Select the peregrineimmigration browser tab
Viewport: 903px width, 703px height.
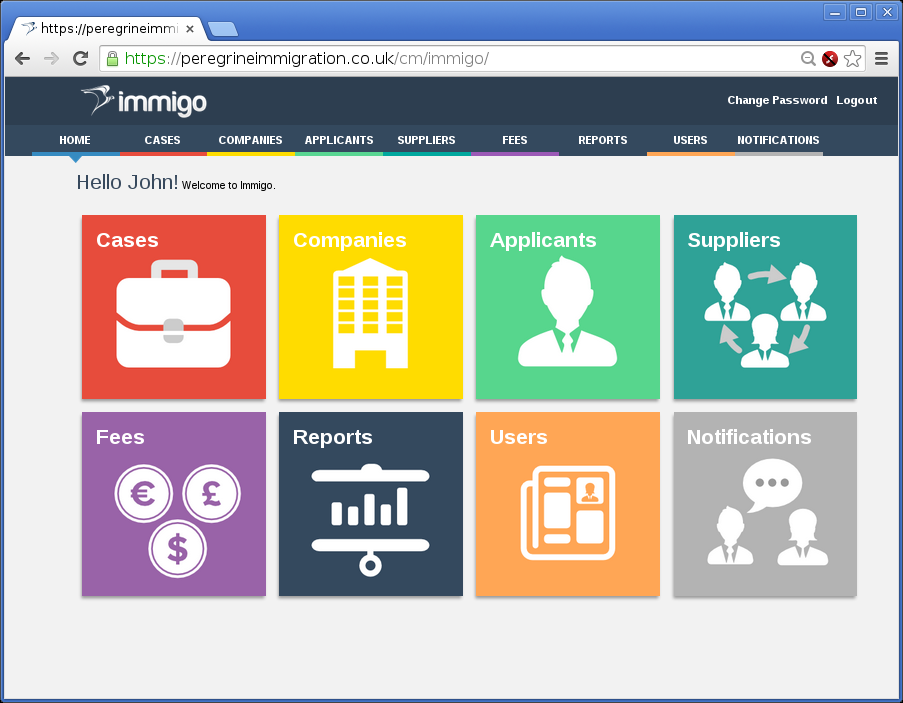(x=106, y=29)
